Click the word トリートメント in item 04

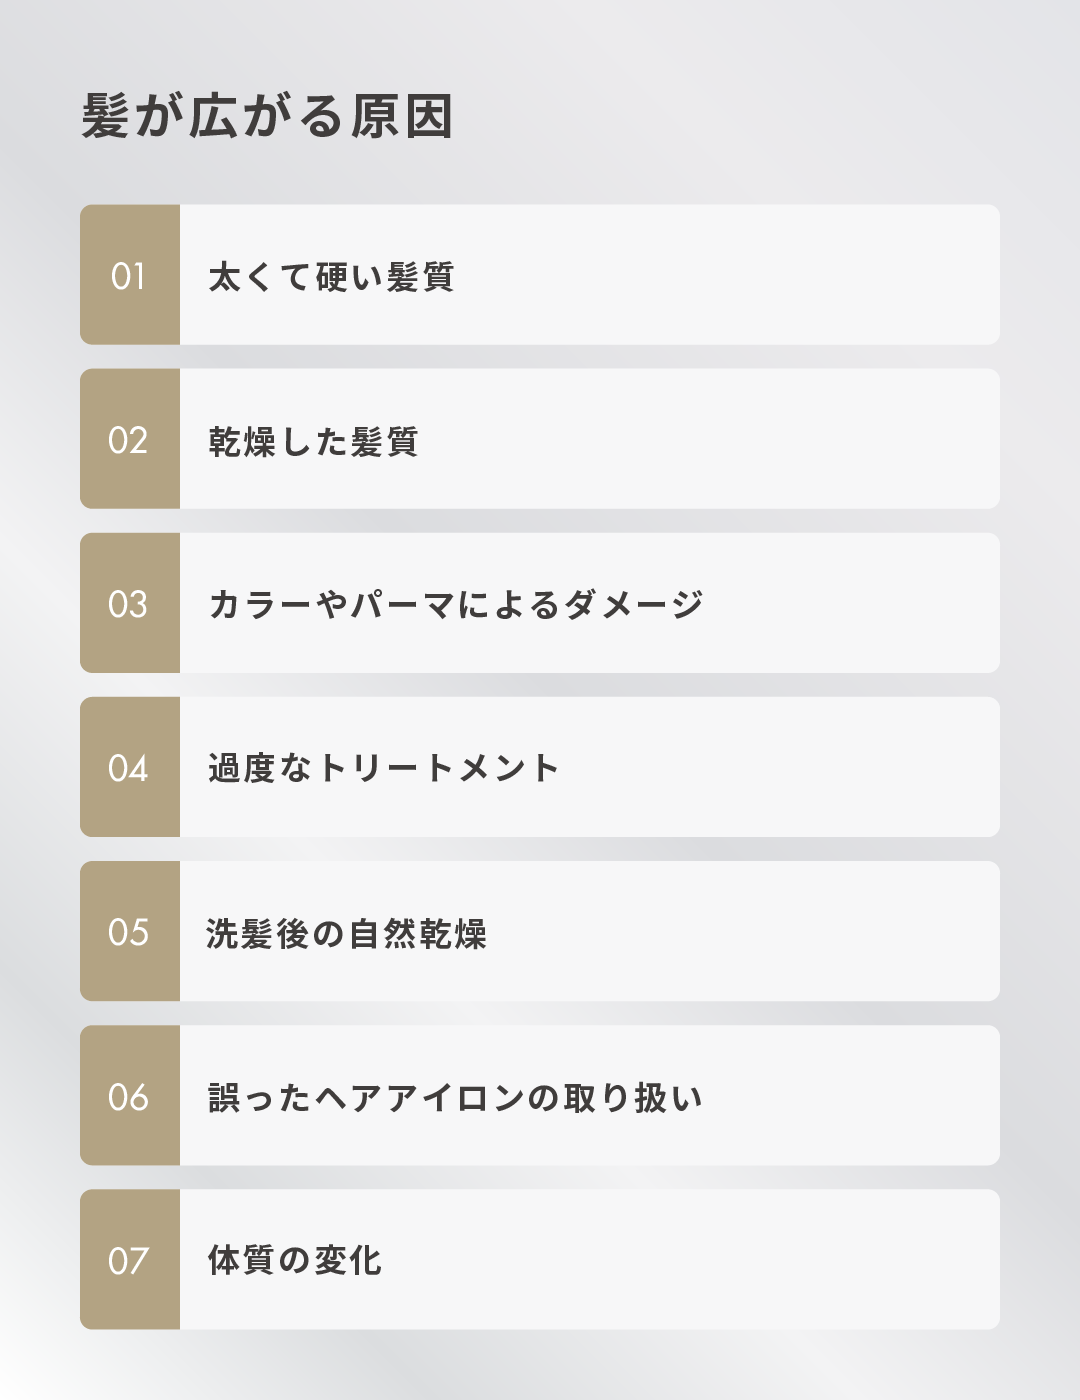pyautogui.click(x=437, y=769)
